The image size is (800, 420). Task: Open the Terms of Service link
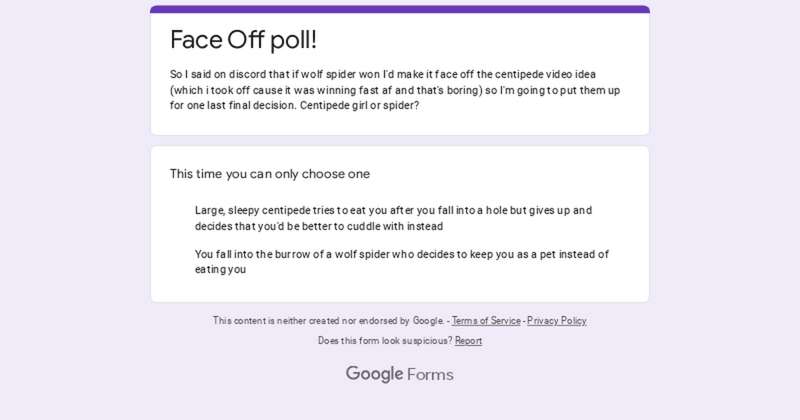click(x=486, y=321)
